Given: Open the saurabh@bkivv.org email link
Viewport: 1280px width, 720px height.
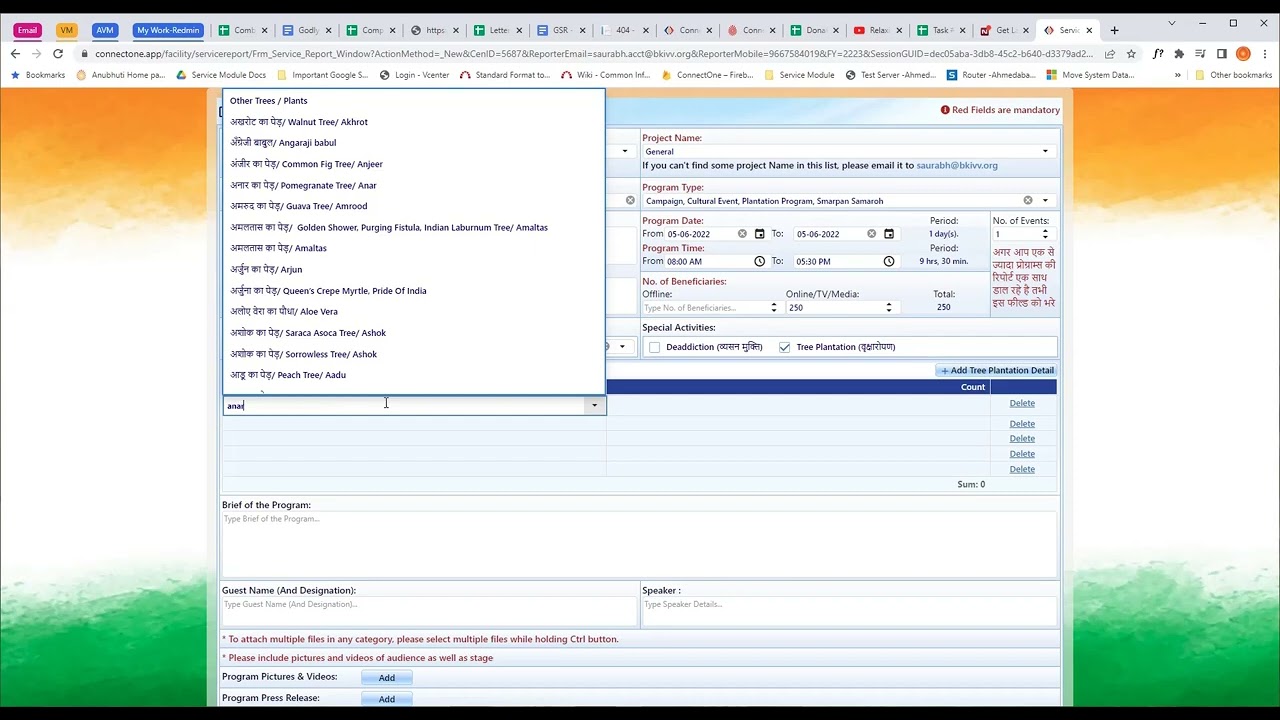Looking at the screenshot, I should [957, 165].
